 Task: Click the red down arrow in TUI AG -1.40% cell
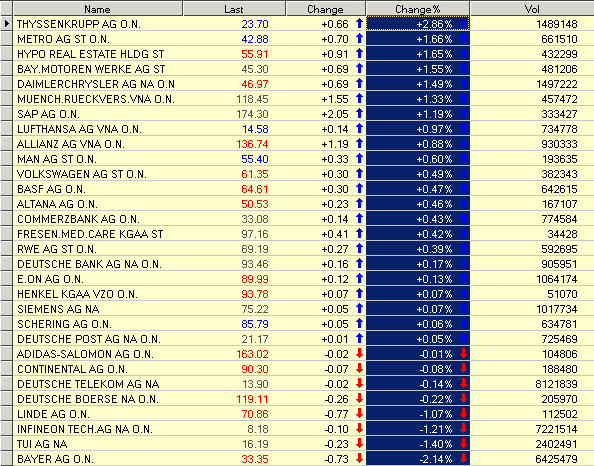pyautogui.click(x=463, y=443)
